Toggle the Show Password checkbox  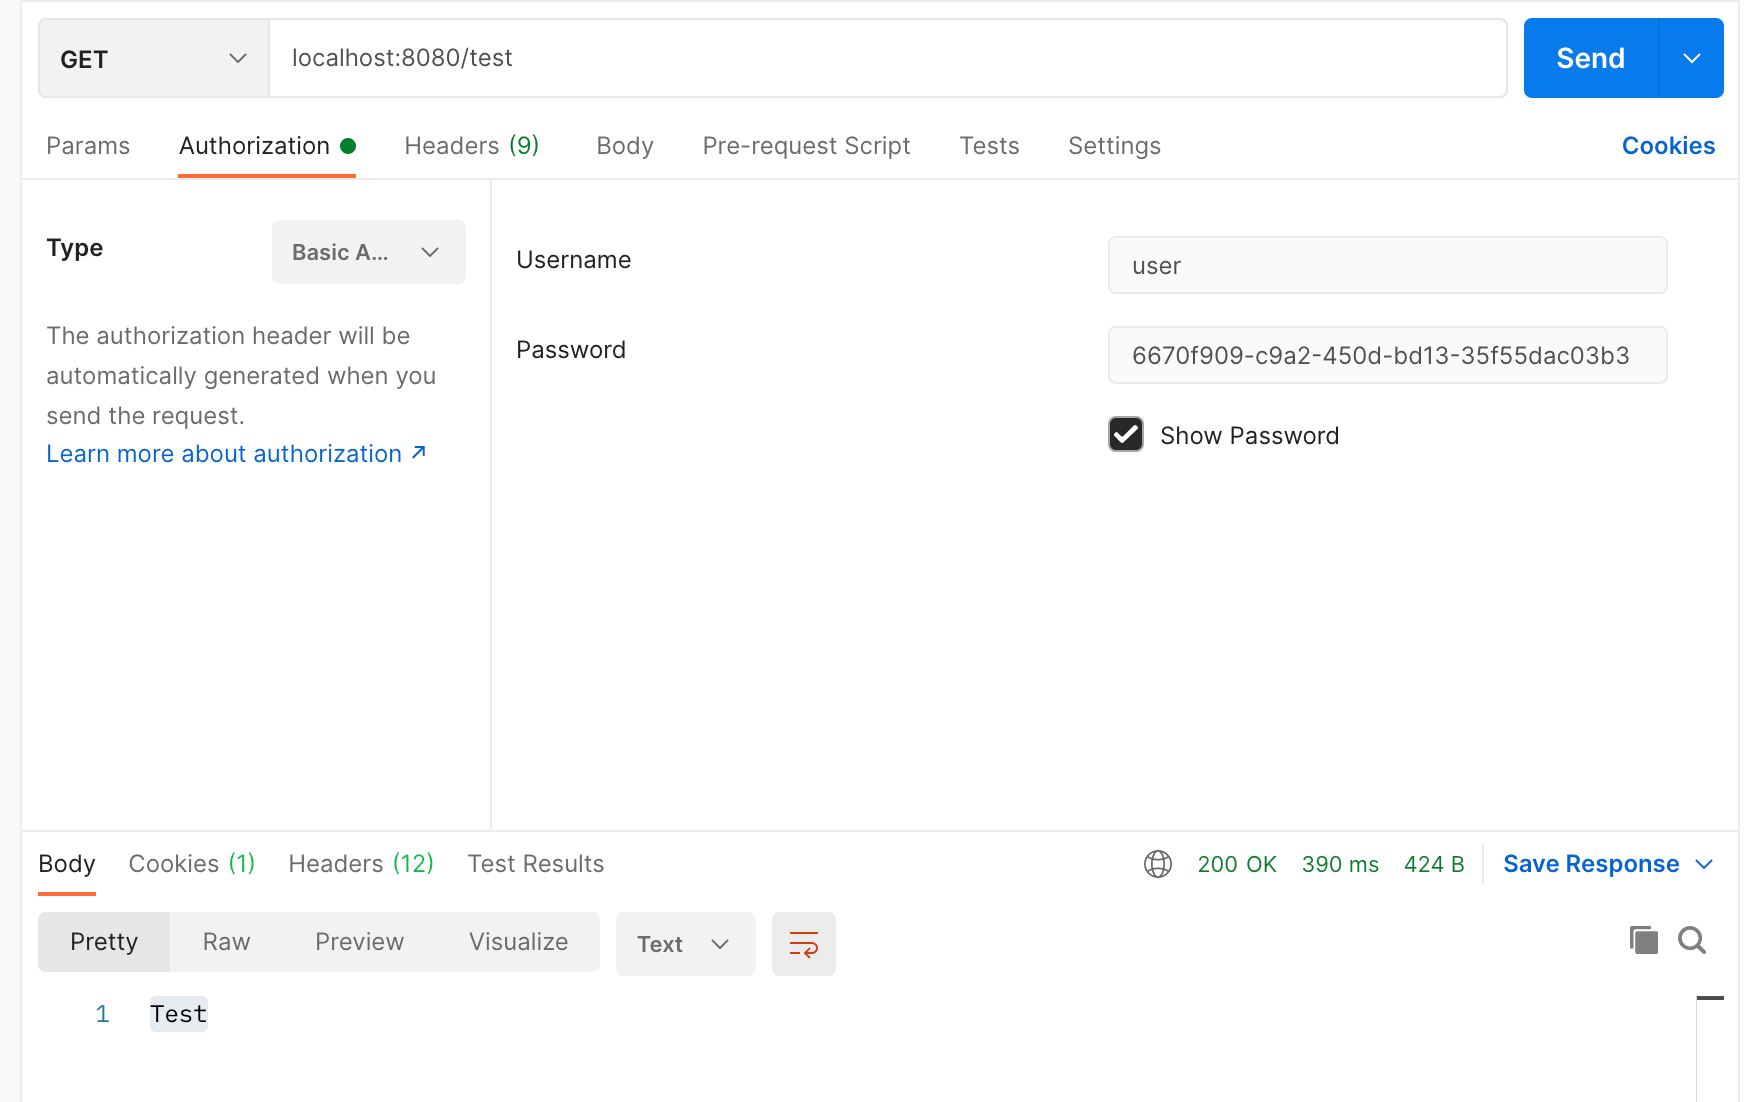[1125, 434]
